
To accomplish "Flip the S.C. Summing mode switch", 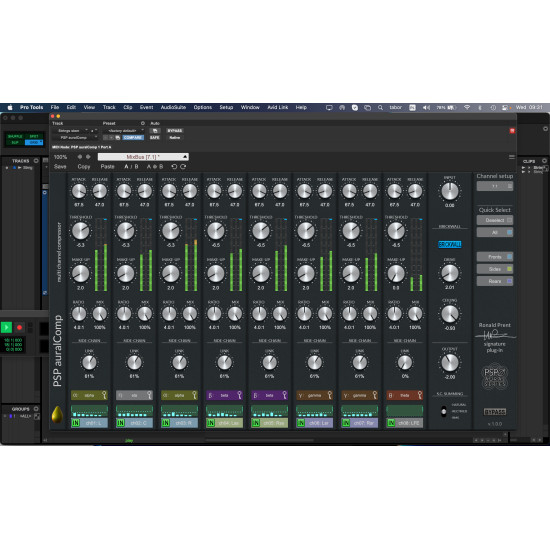I will tap(444, 411).
